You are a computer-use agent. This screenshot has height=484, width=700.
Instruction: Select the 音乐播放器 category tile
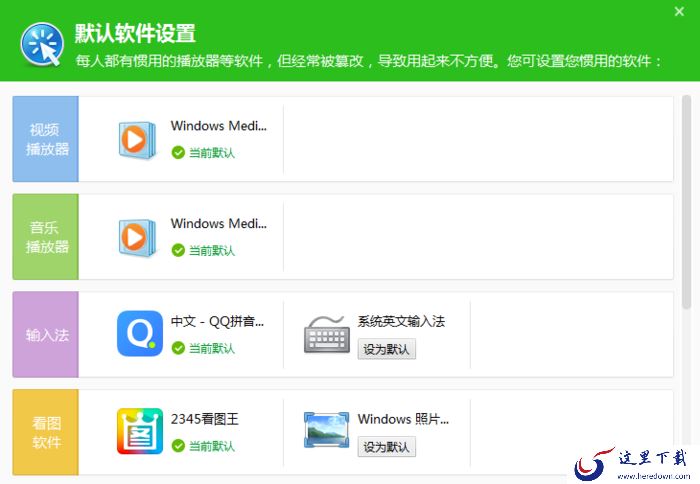(46, 237)
